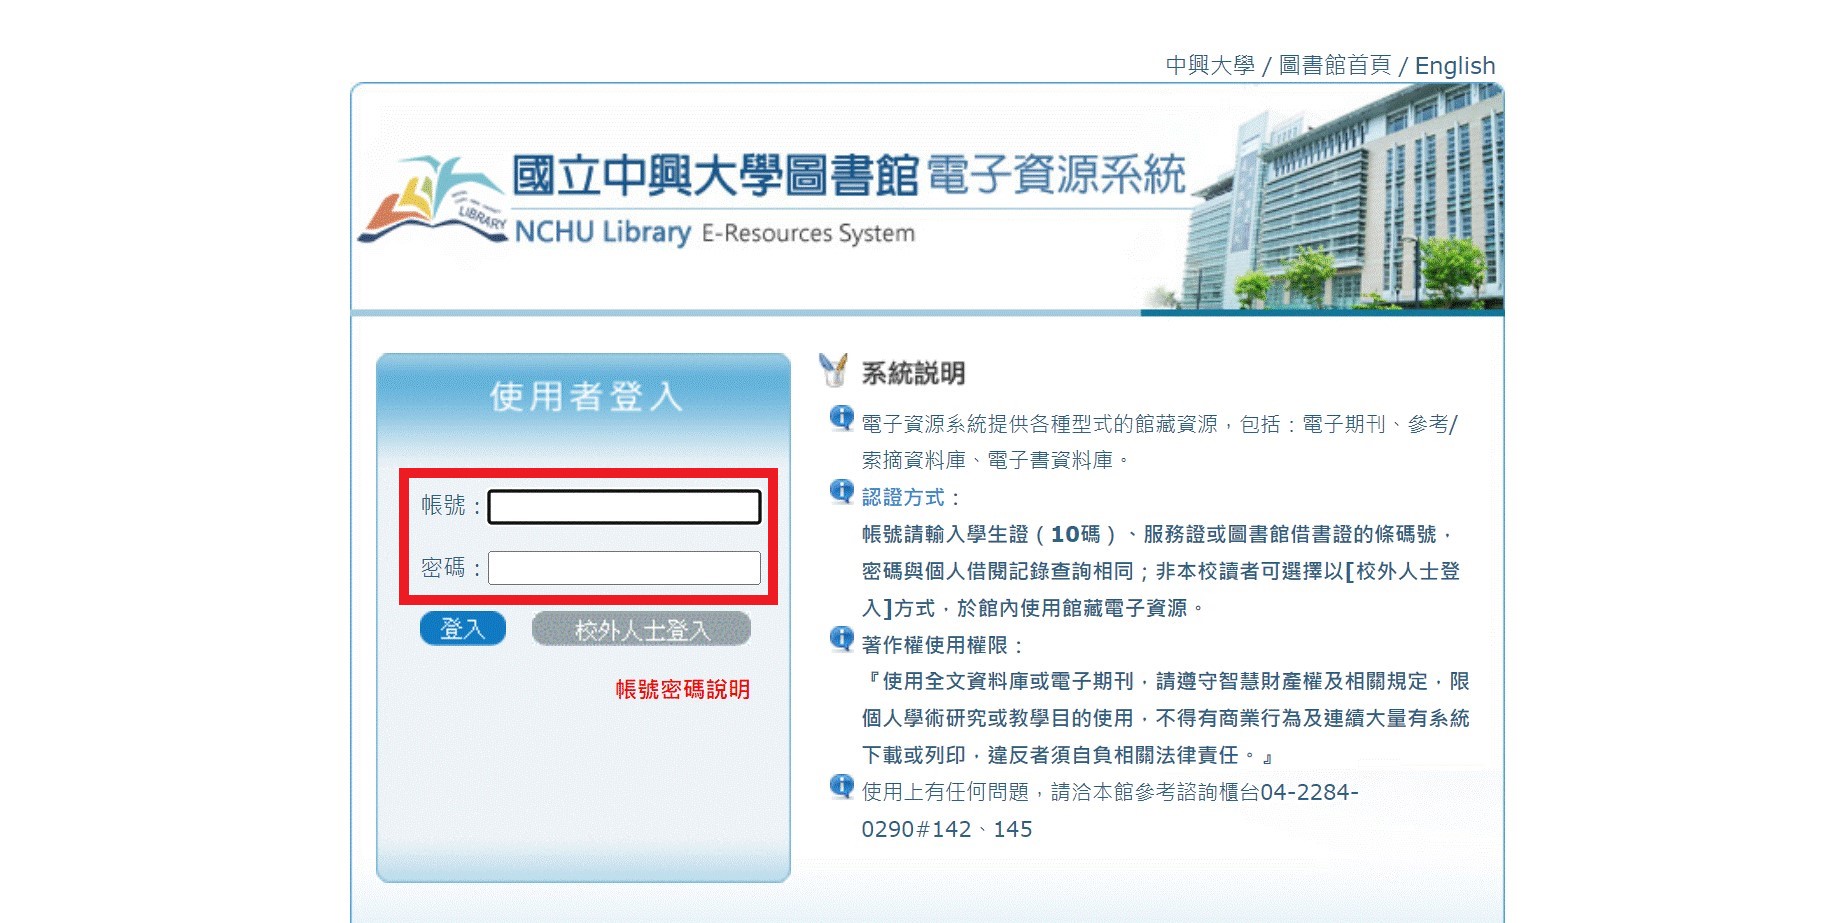
Task: Open the 中興大學 link at top
Action: coord(1210,66)
